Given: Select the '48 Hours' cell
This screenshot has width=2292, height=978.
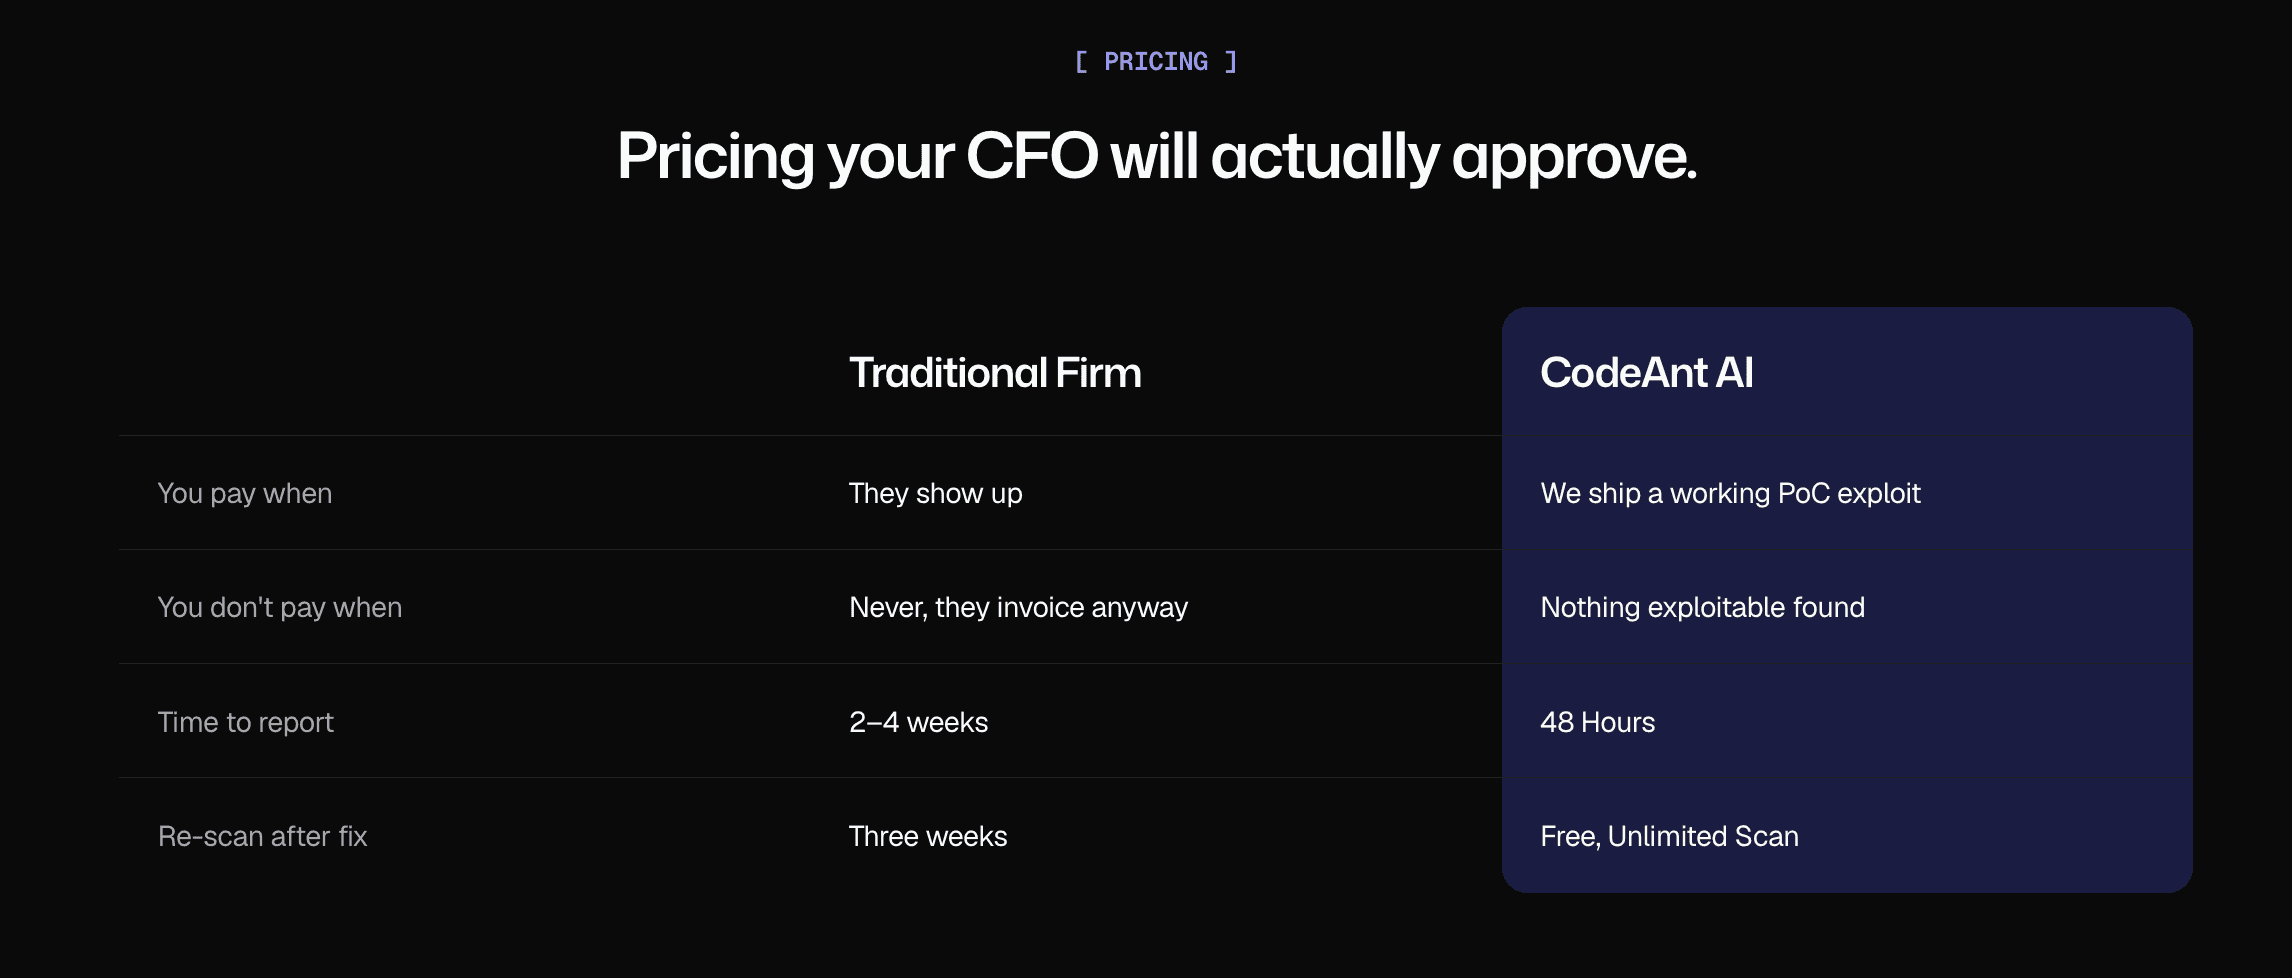Looking at the screenshot, I should click(x=1597, y=722).
